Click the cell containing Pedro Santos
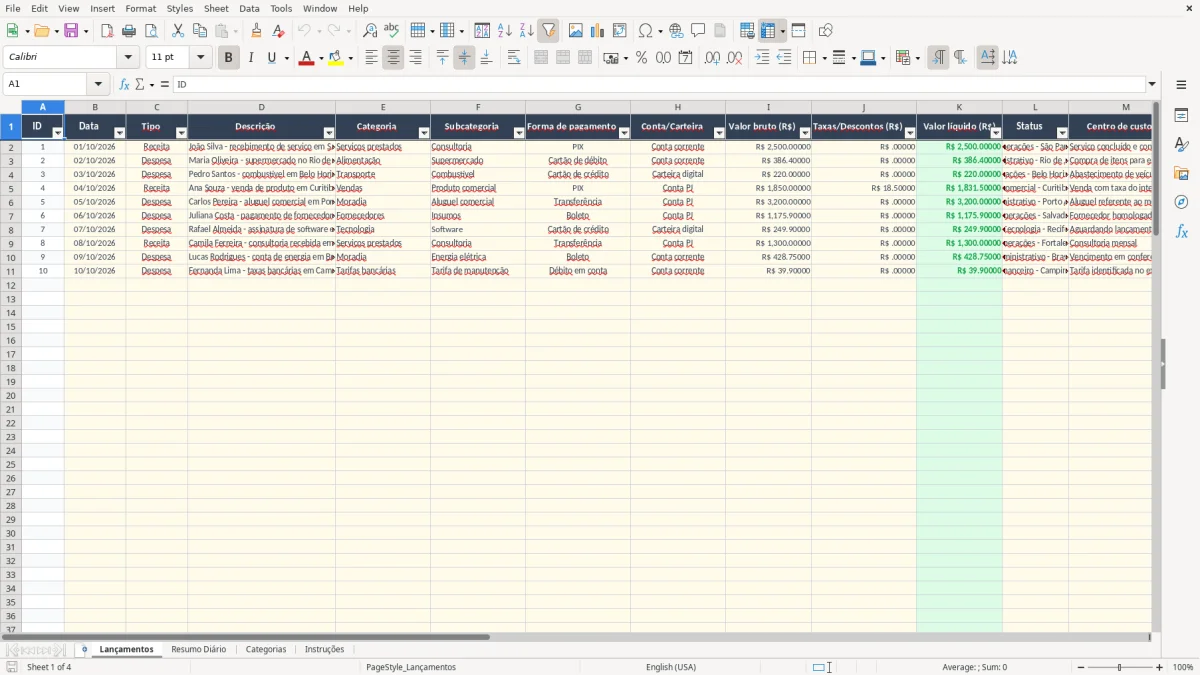 (261, 174)
